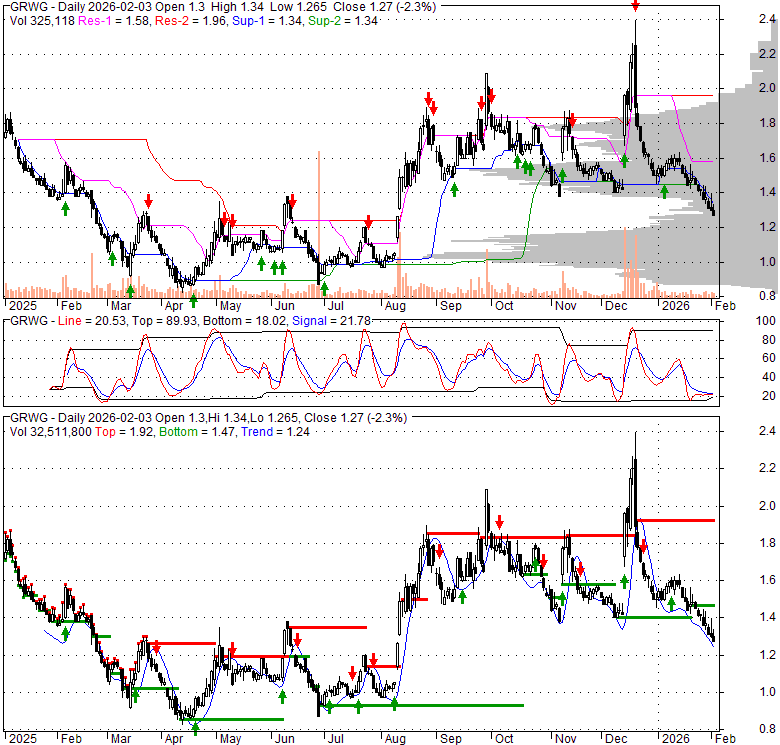This screenshot has width=780, height=745.
Task: Click the 'Res-2 = 1.96' label
Action: (191, 21)
